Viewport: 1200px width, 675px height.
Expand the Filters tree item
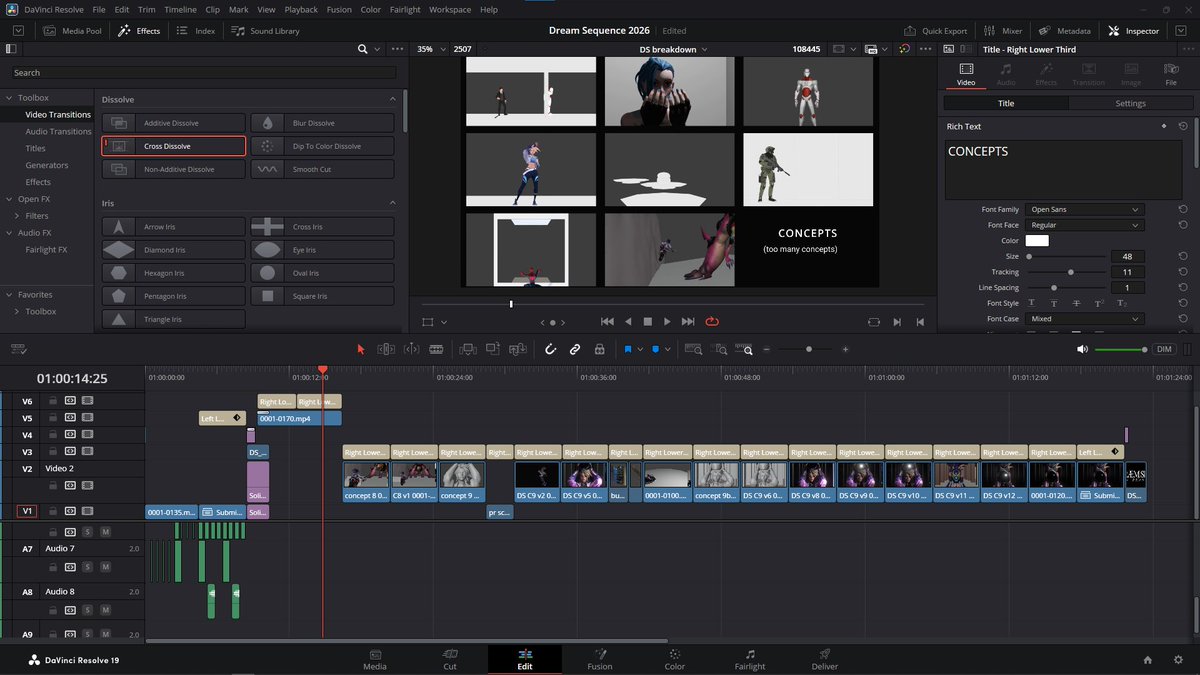(x=17, y=216)
